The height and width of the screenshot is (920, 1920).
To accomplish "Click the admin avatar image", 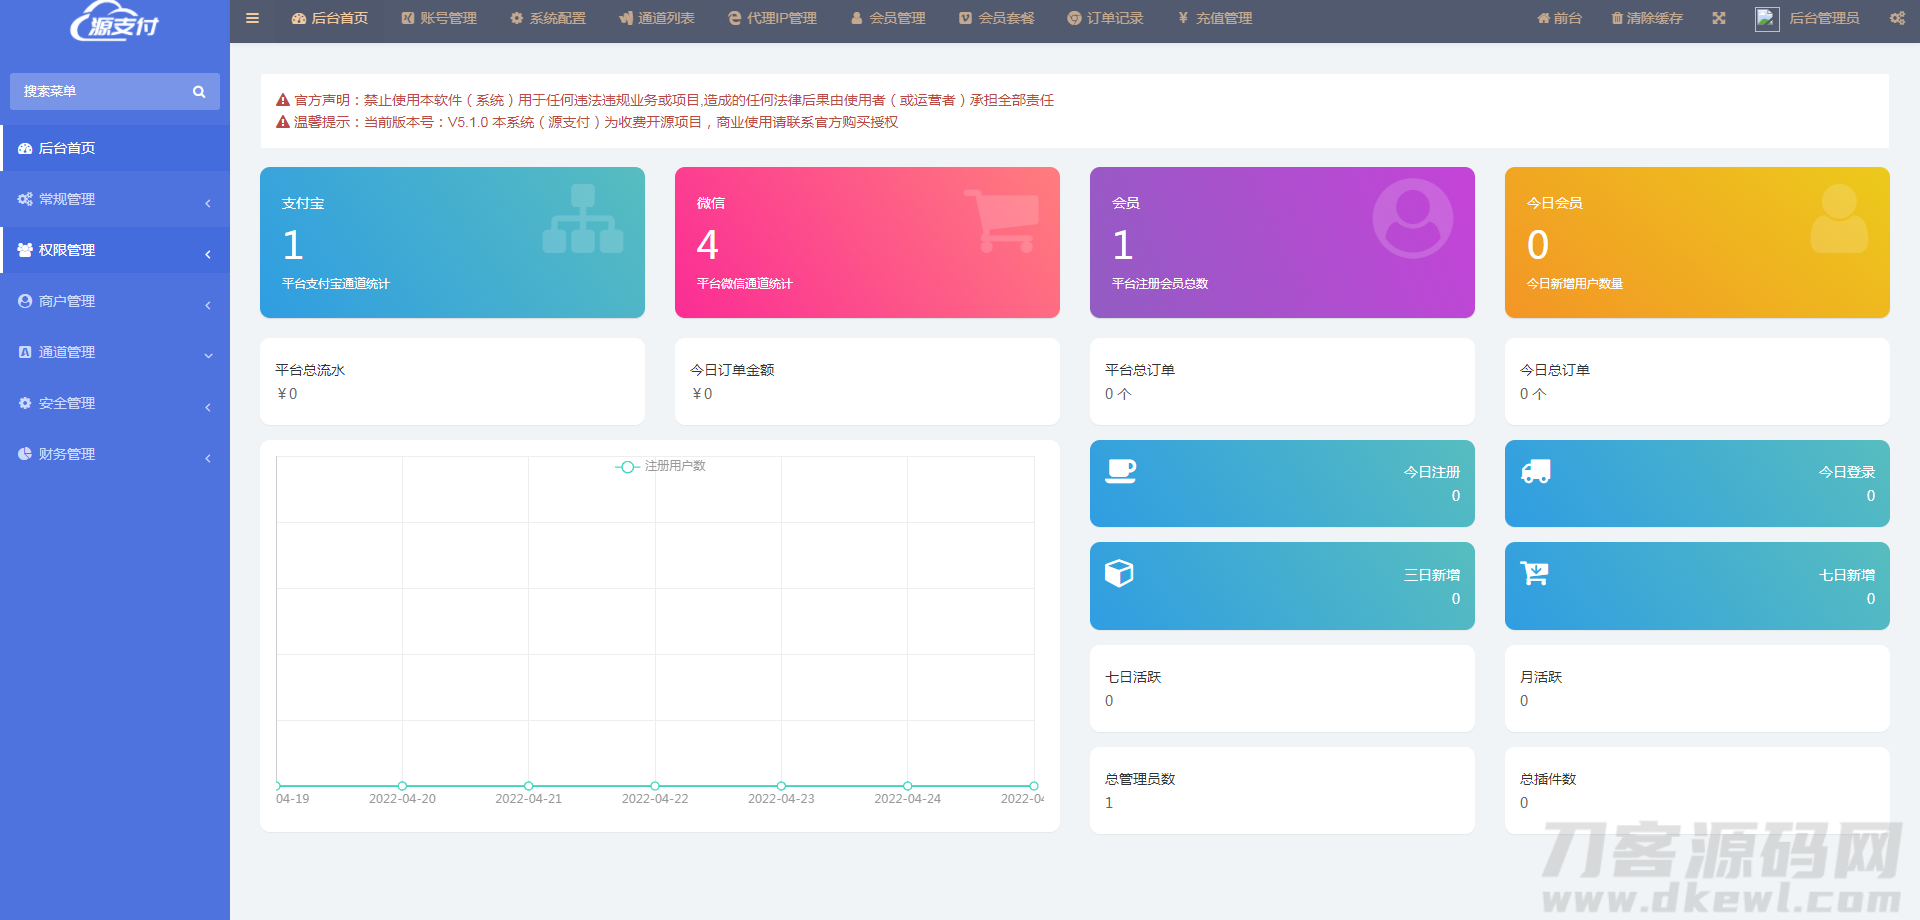I will (x=1766, y=19).
